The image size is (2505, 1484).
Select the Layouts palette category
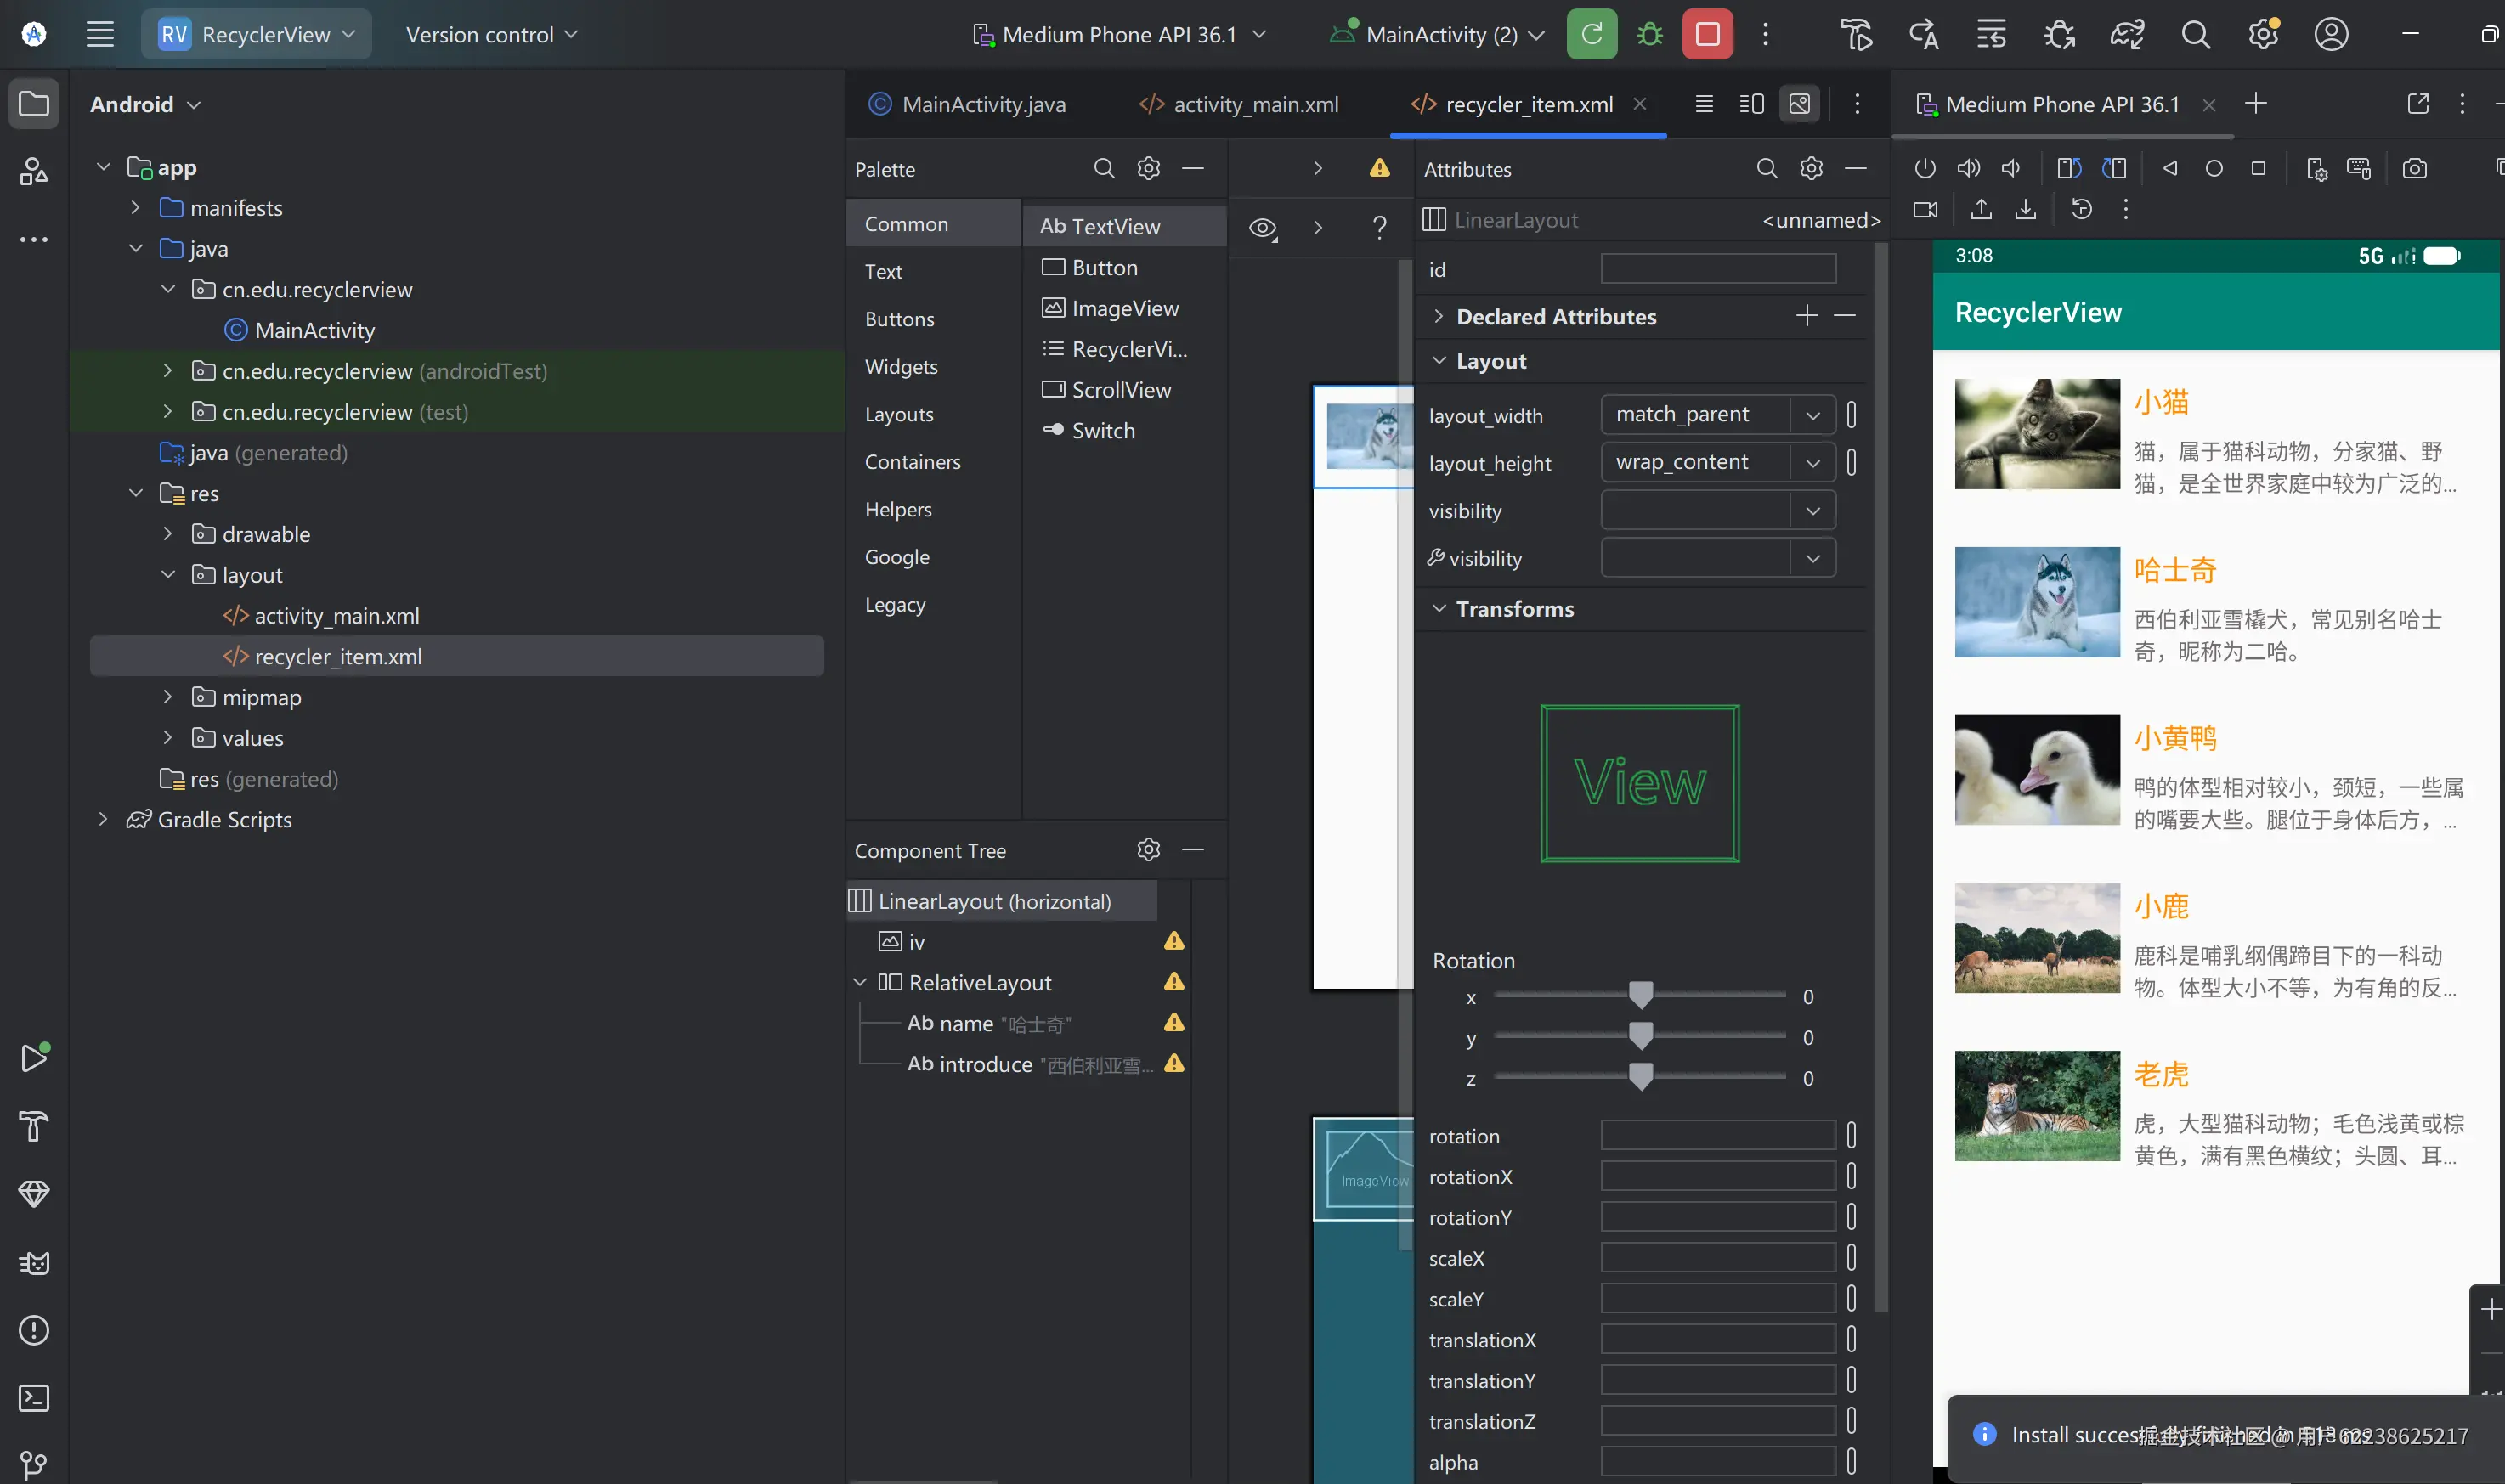(899, 414)
